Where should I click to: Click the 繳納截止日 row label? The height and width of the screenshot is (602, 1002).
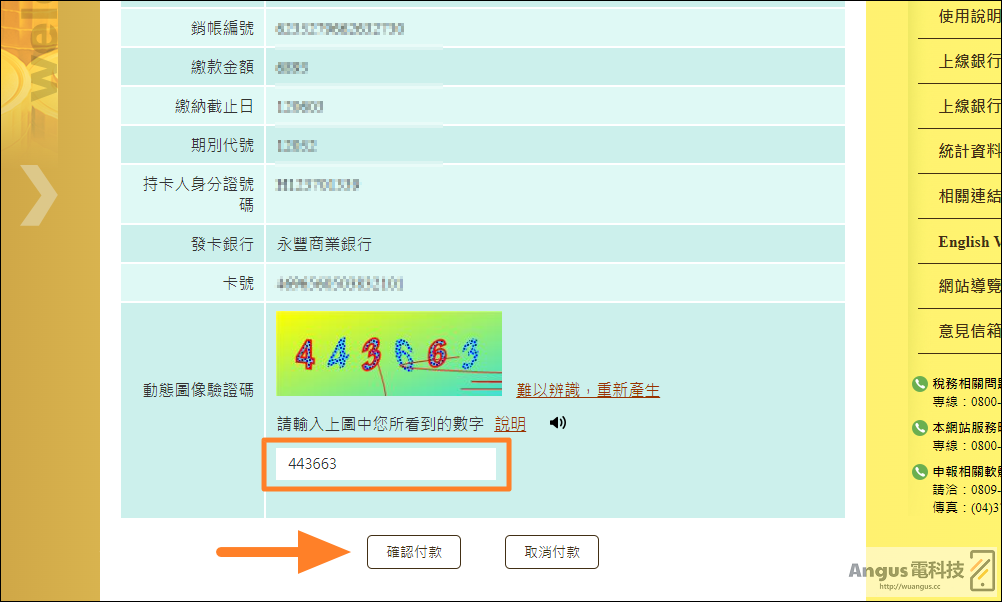click(x=215, y=106)
